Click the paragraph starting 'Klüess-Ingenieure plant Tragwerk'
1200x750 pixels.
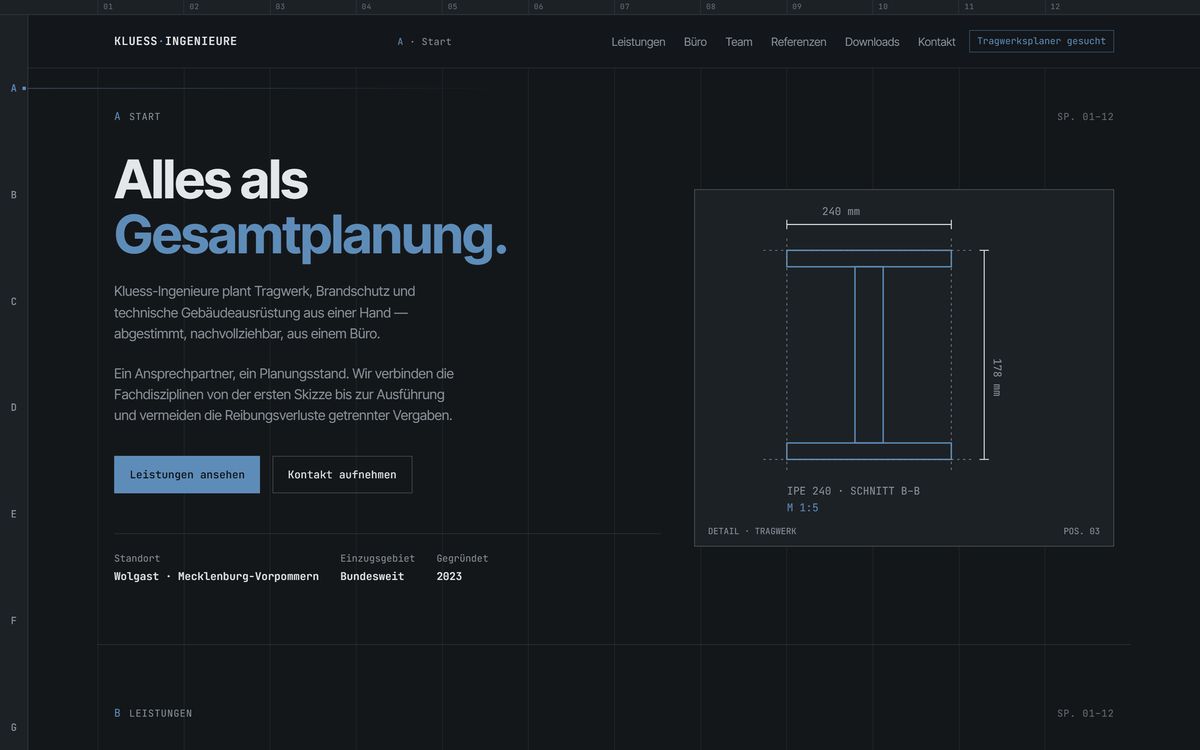(265, 312)
